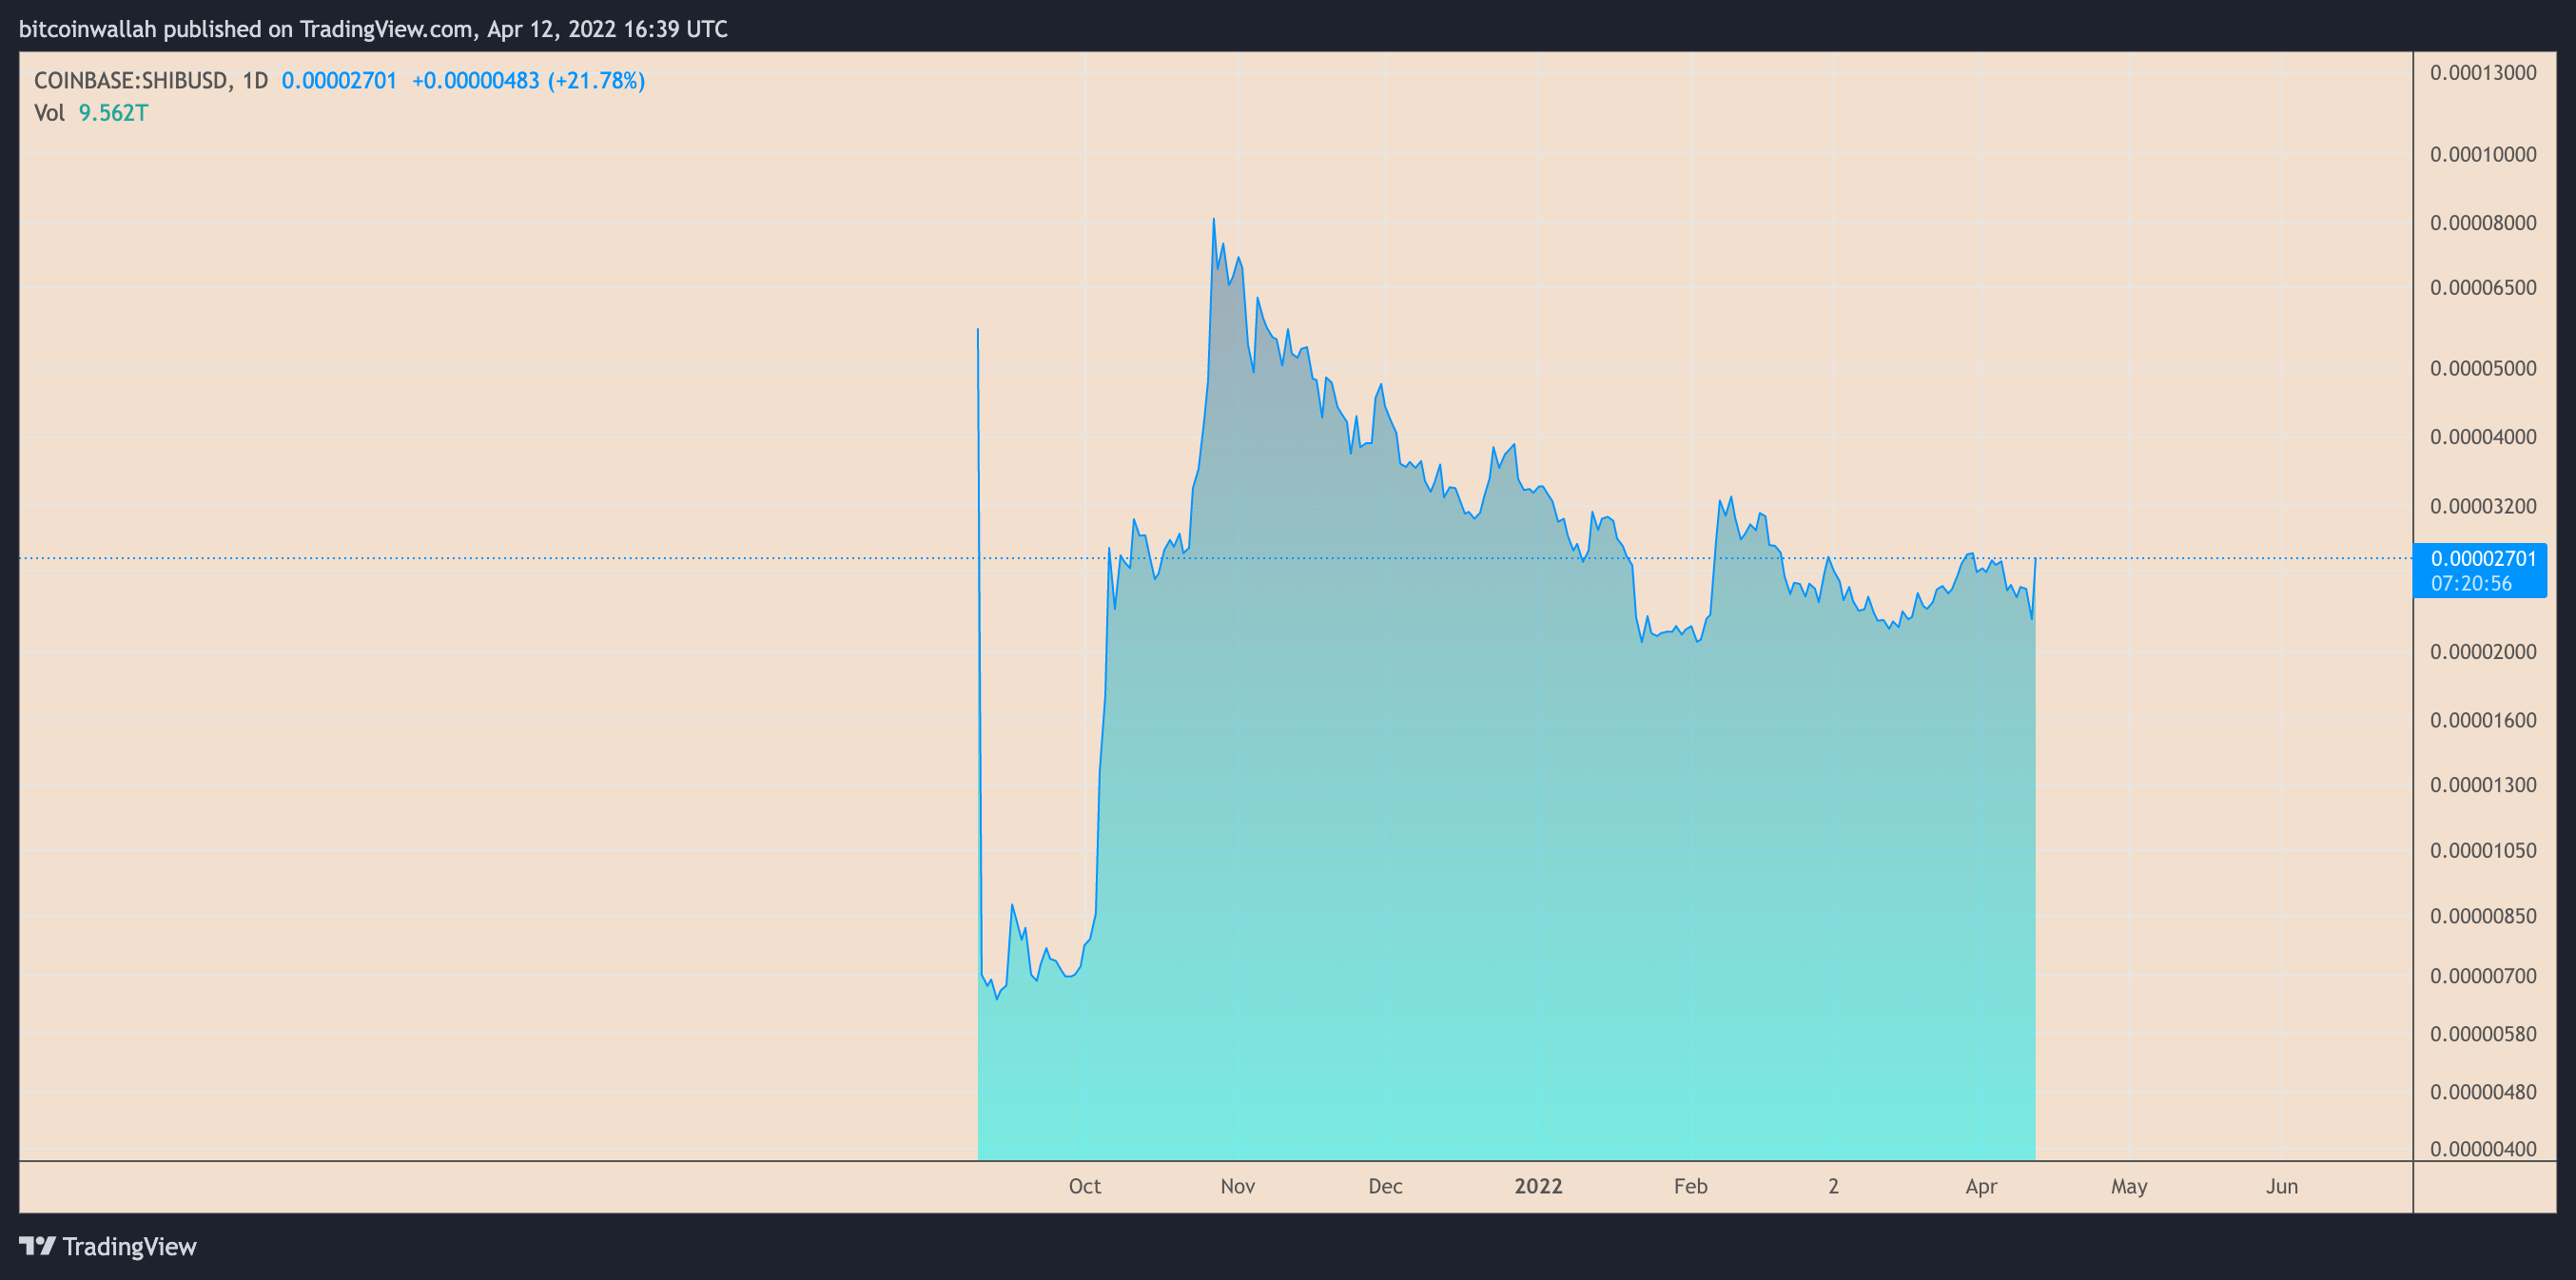Viewport: 2576px width, 1280px height.
Task: Select the Oct label on the time axis
Action: pyautogui.click(x=1085, y=1186)
